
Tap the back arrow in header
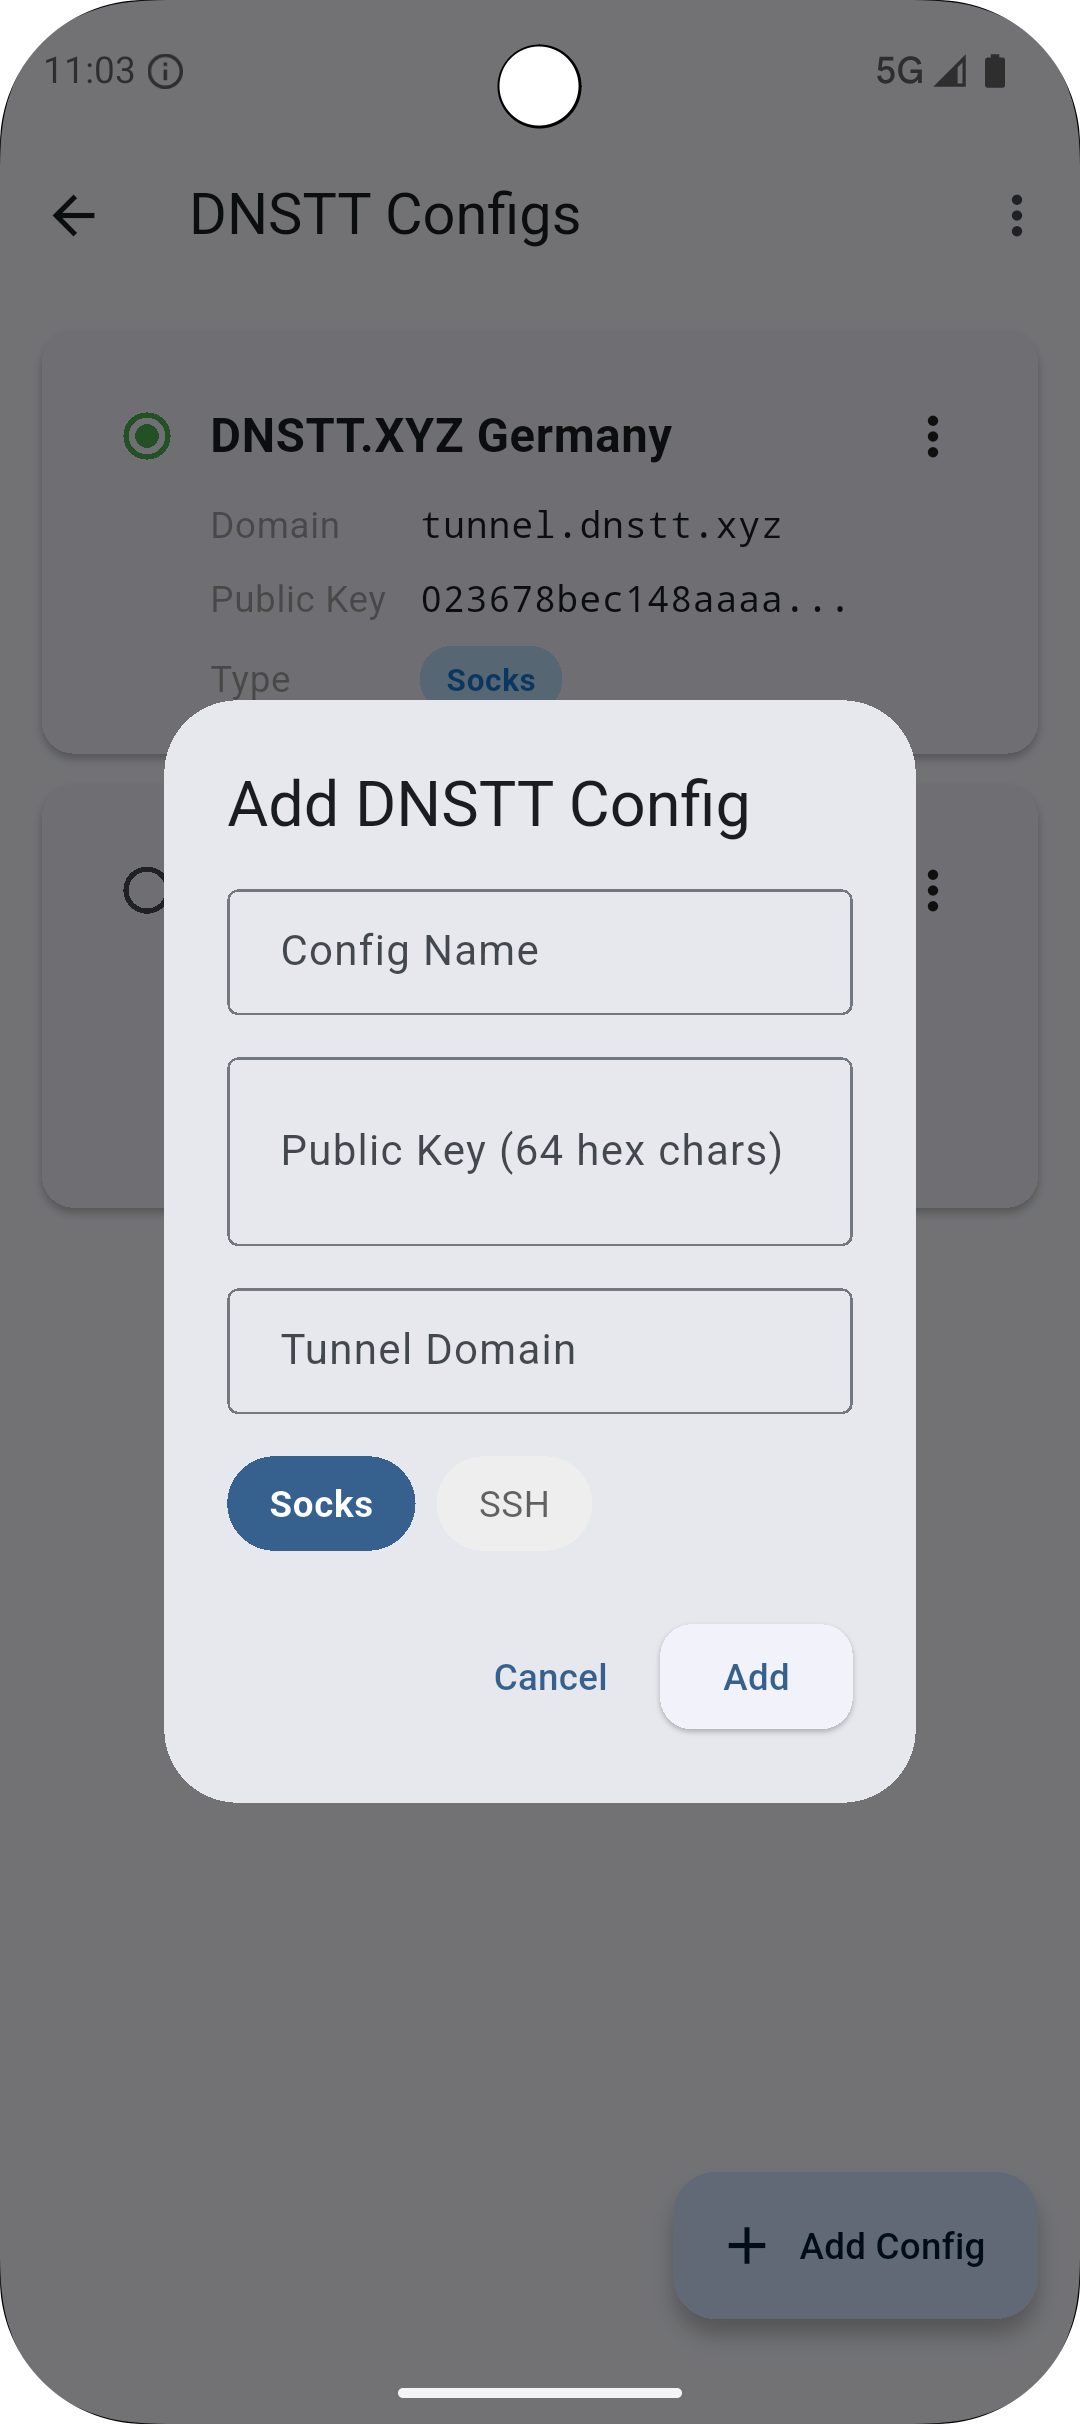click(x=73, y=215)
